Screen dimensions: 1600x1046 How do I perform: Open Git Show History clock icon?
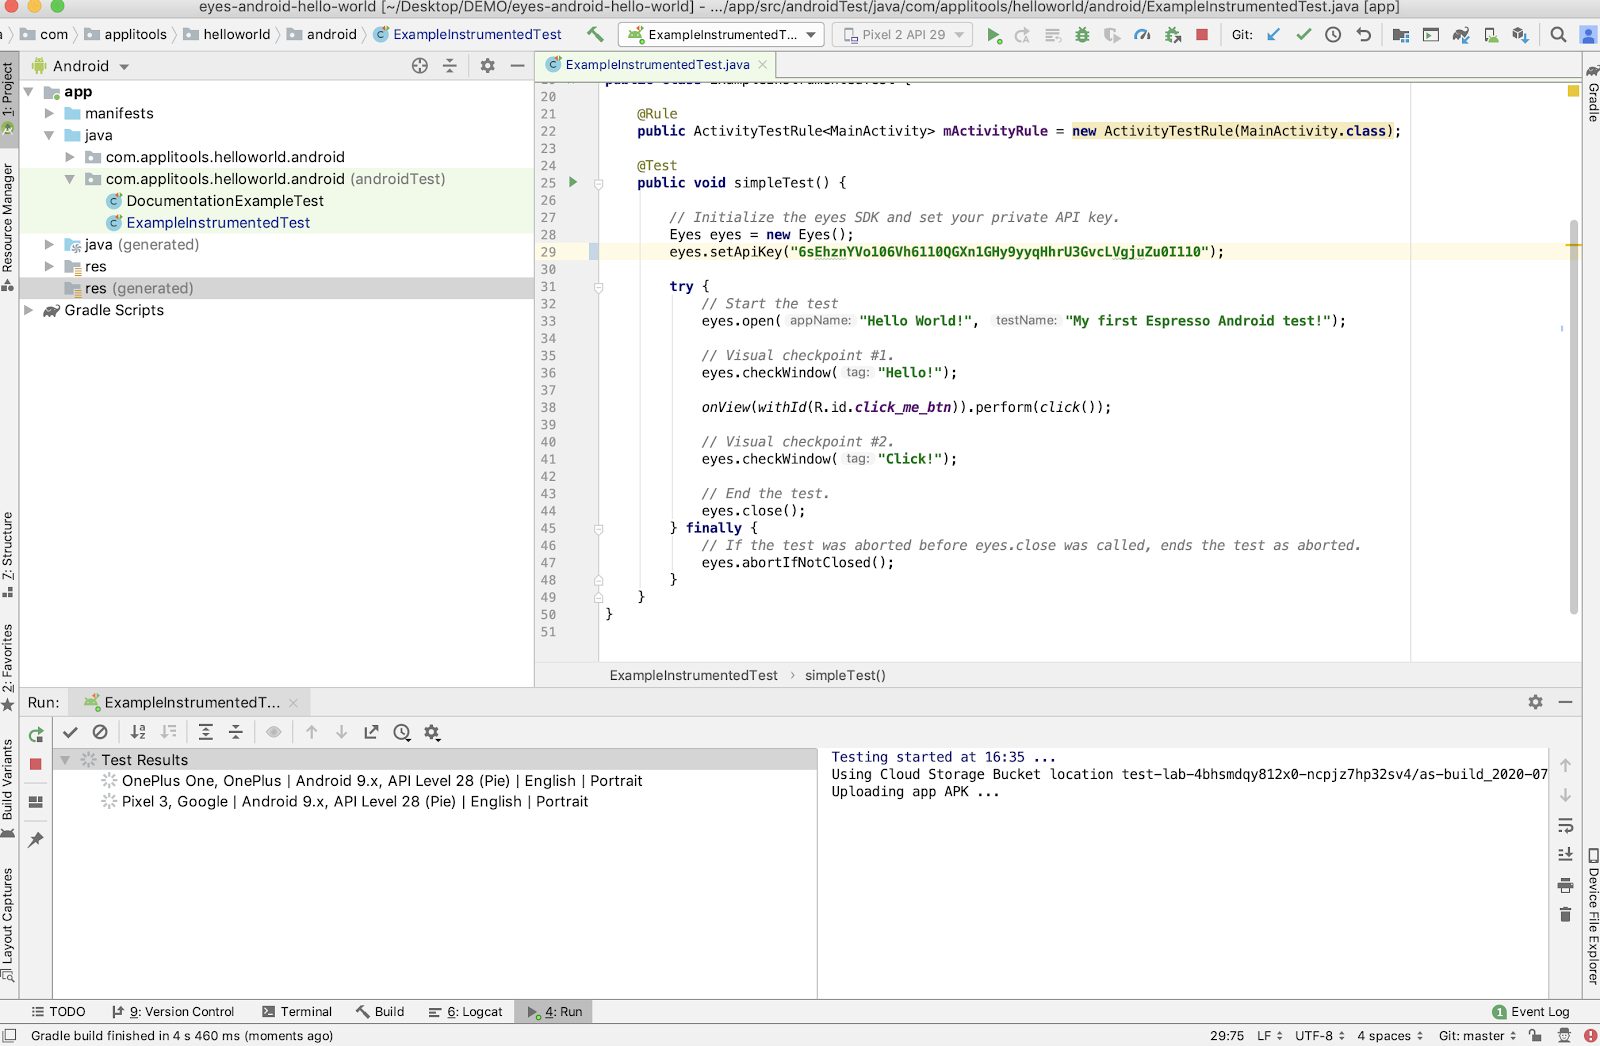(x=1333, y=35)
